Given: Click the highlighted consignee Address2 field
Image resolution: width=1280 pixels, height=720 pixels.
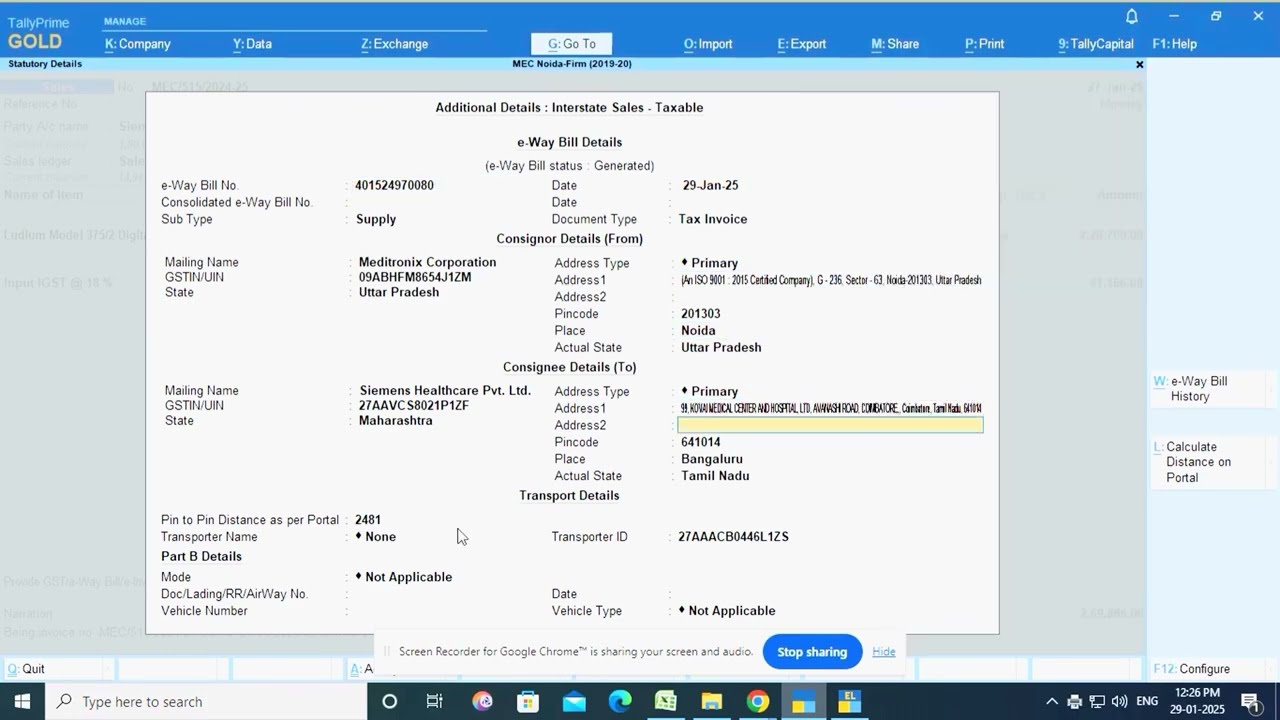Looking at the screenshot, I should (830, 425).
